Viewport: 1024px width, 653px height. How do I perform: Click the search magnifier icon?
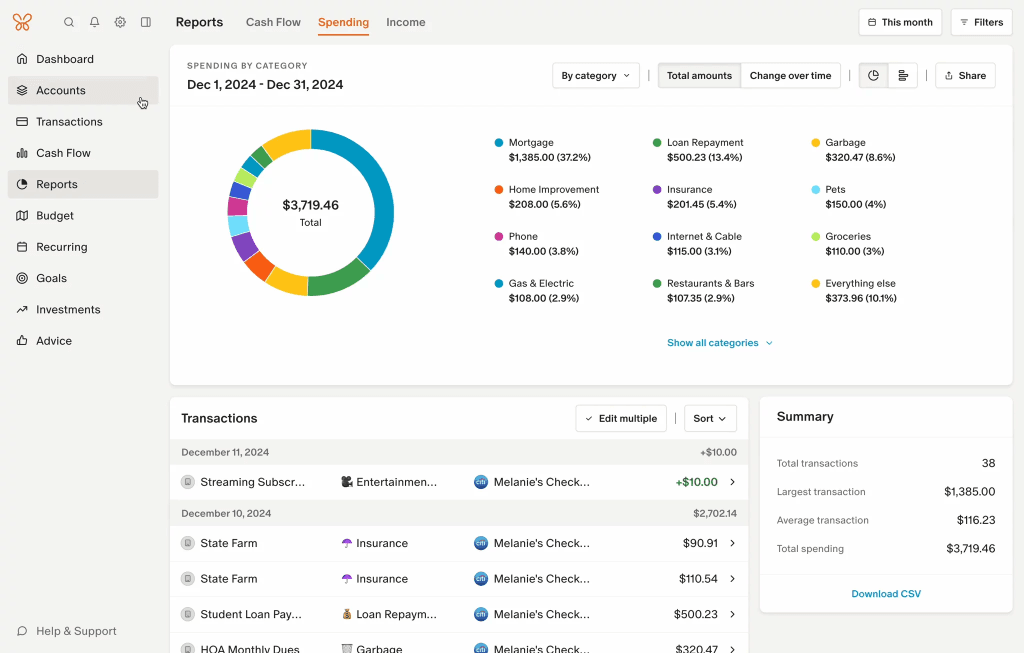click(69, 22)
